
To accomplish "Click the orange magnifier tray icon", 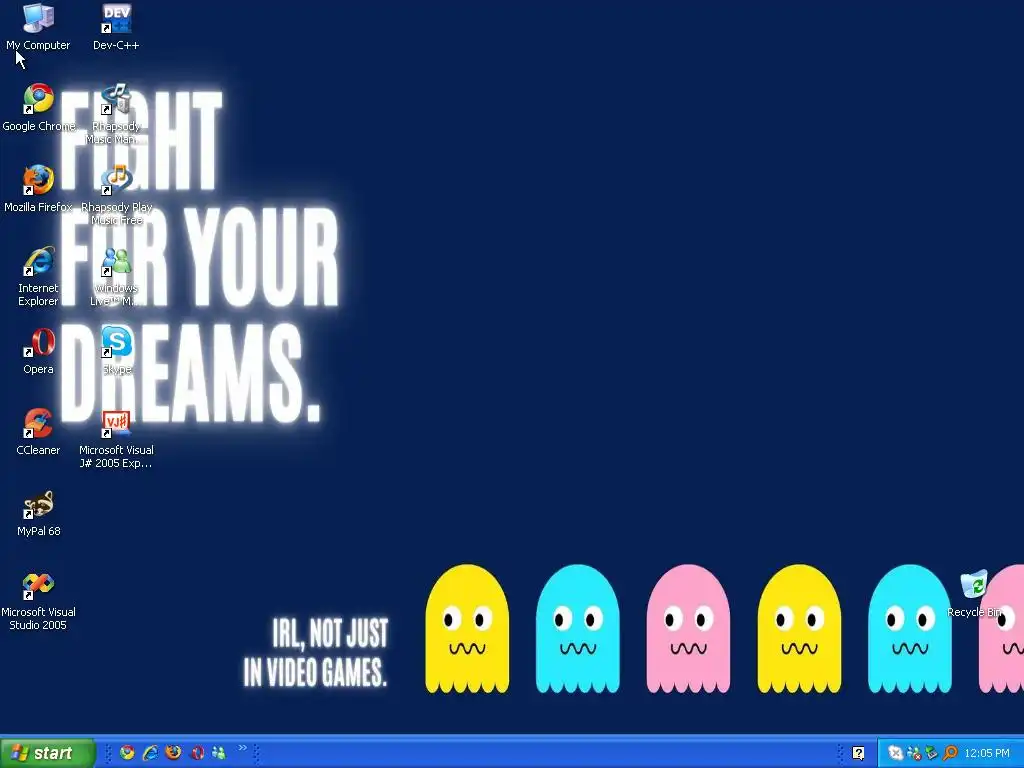I will pos(950,754).
